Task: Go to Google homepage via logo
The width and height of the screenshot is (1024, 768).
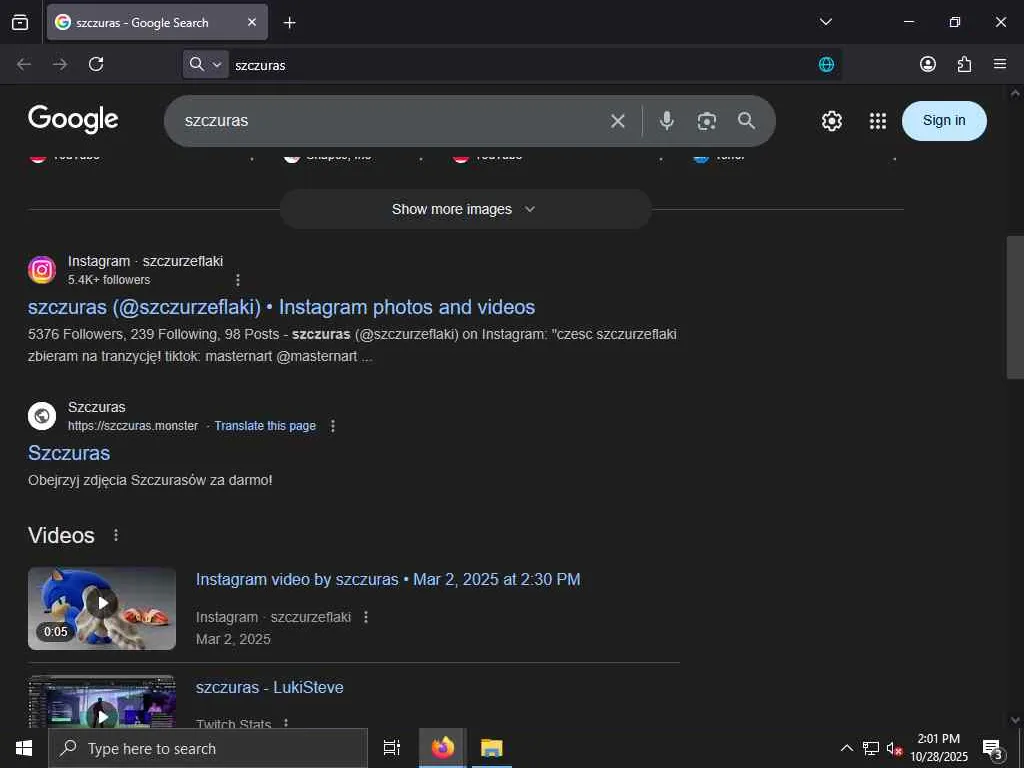Action: pyautogui.click(x=73, y=120)
